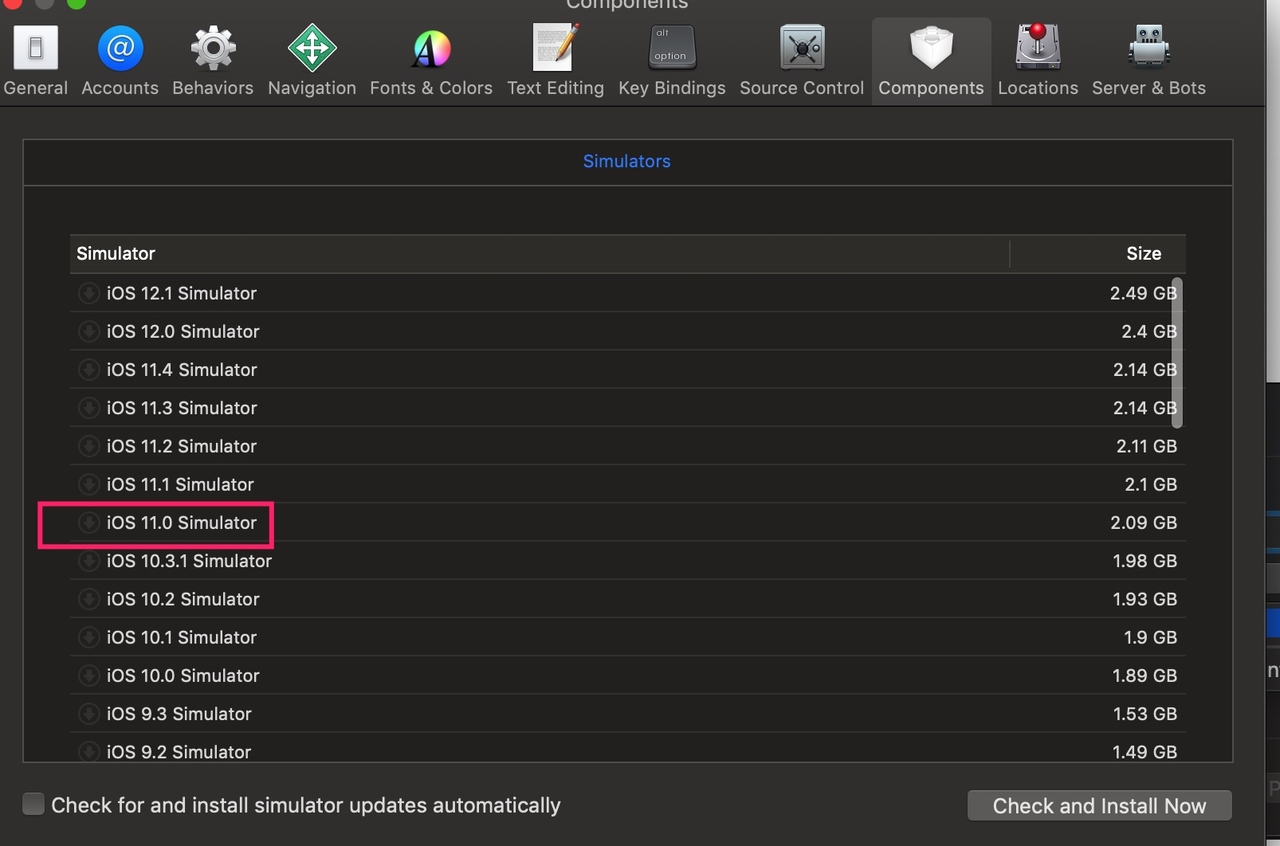Open the Locations preferences pane

coord(1038,60)
